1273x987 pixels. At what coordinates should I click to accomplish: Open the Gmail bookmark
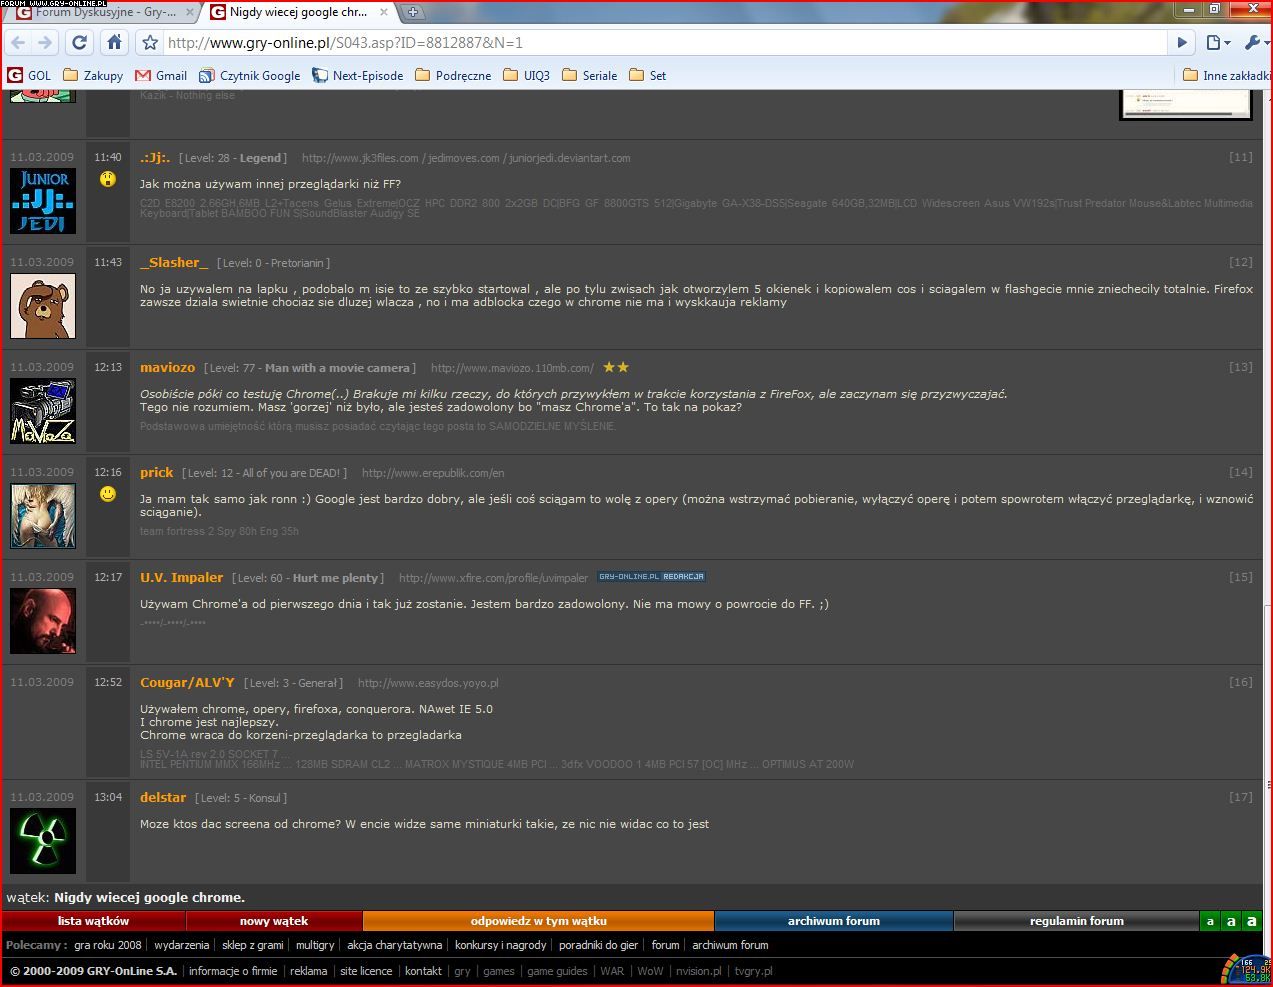160,75
